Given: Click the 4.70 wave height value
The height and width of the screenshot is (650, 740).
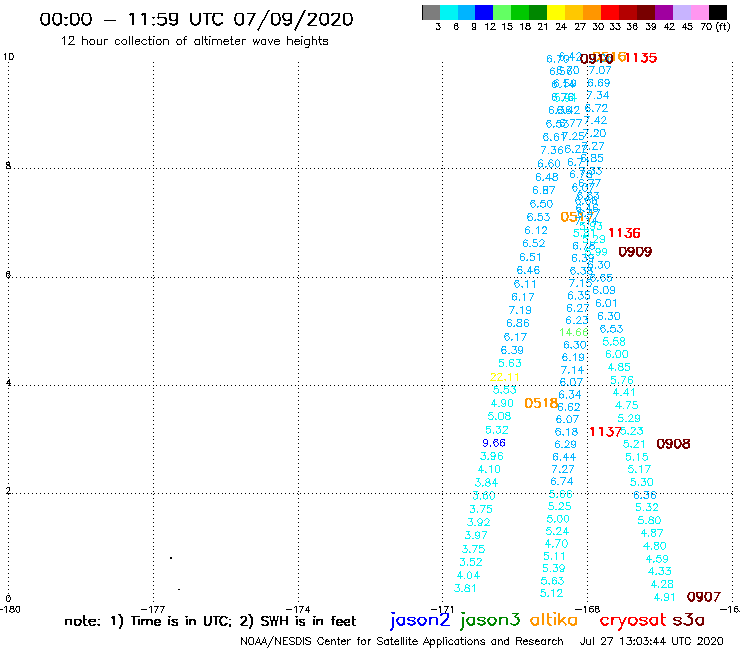Looking at the screenshot, I should 556,544.
